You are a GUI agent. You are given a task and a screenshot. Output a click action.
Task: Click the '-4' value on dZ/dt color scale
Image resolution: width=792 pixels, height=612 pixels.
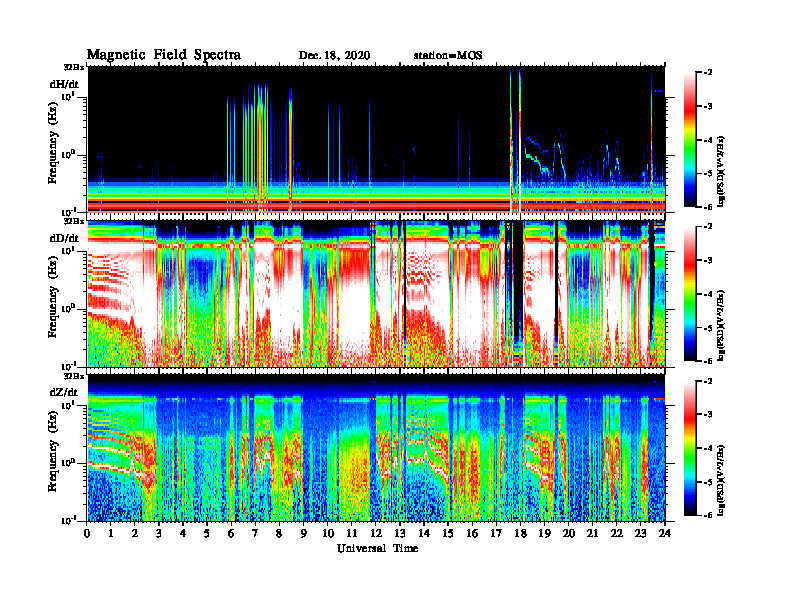pos(709,448)
